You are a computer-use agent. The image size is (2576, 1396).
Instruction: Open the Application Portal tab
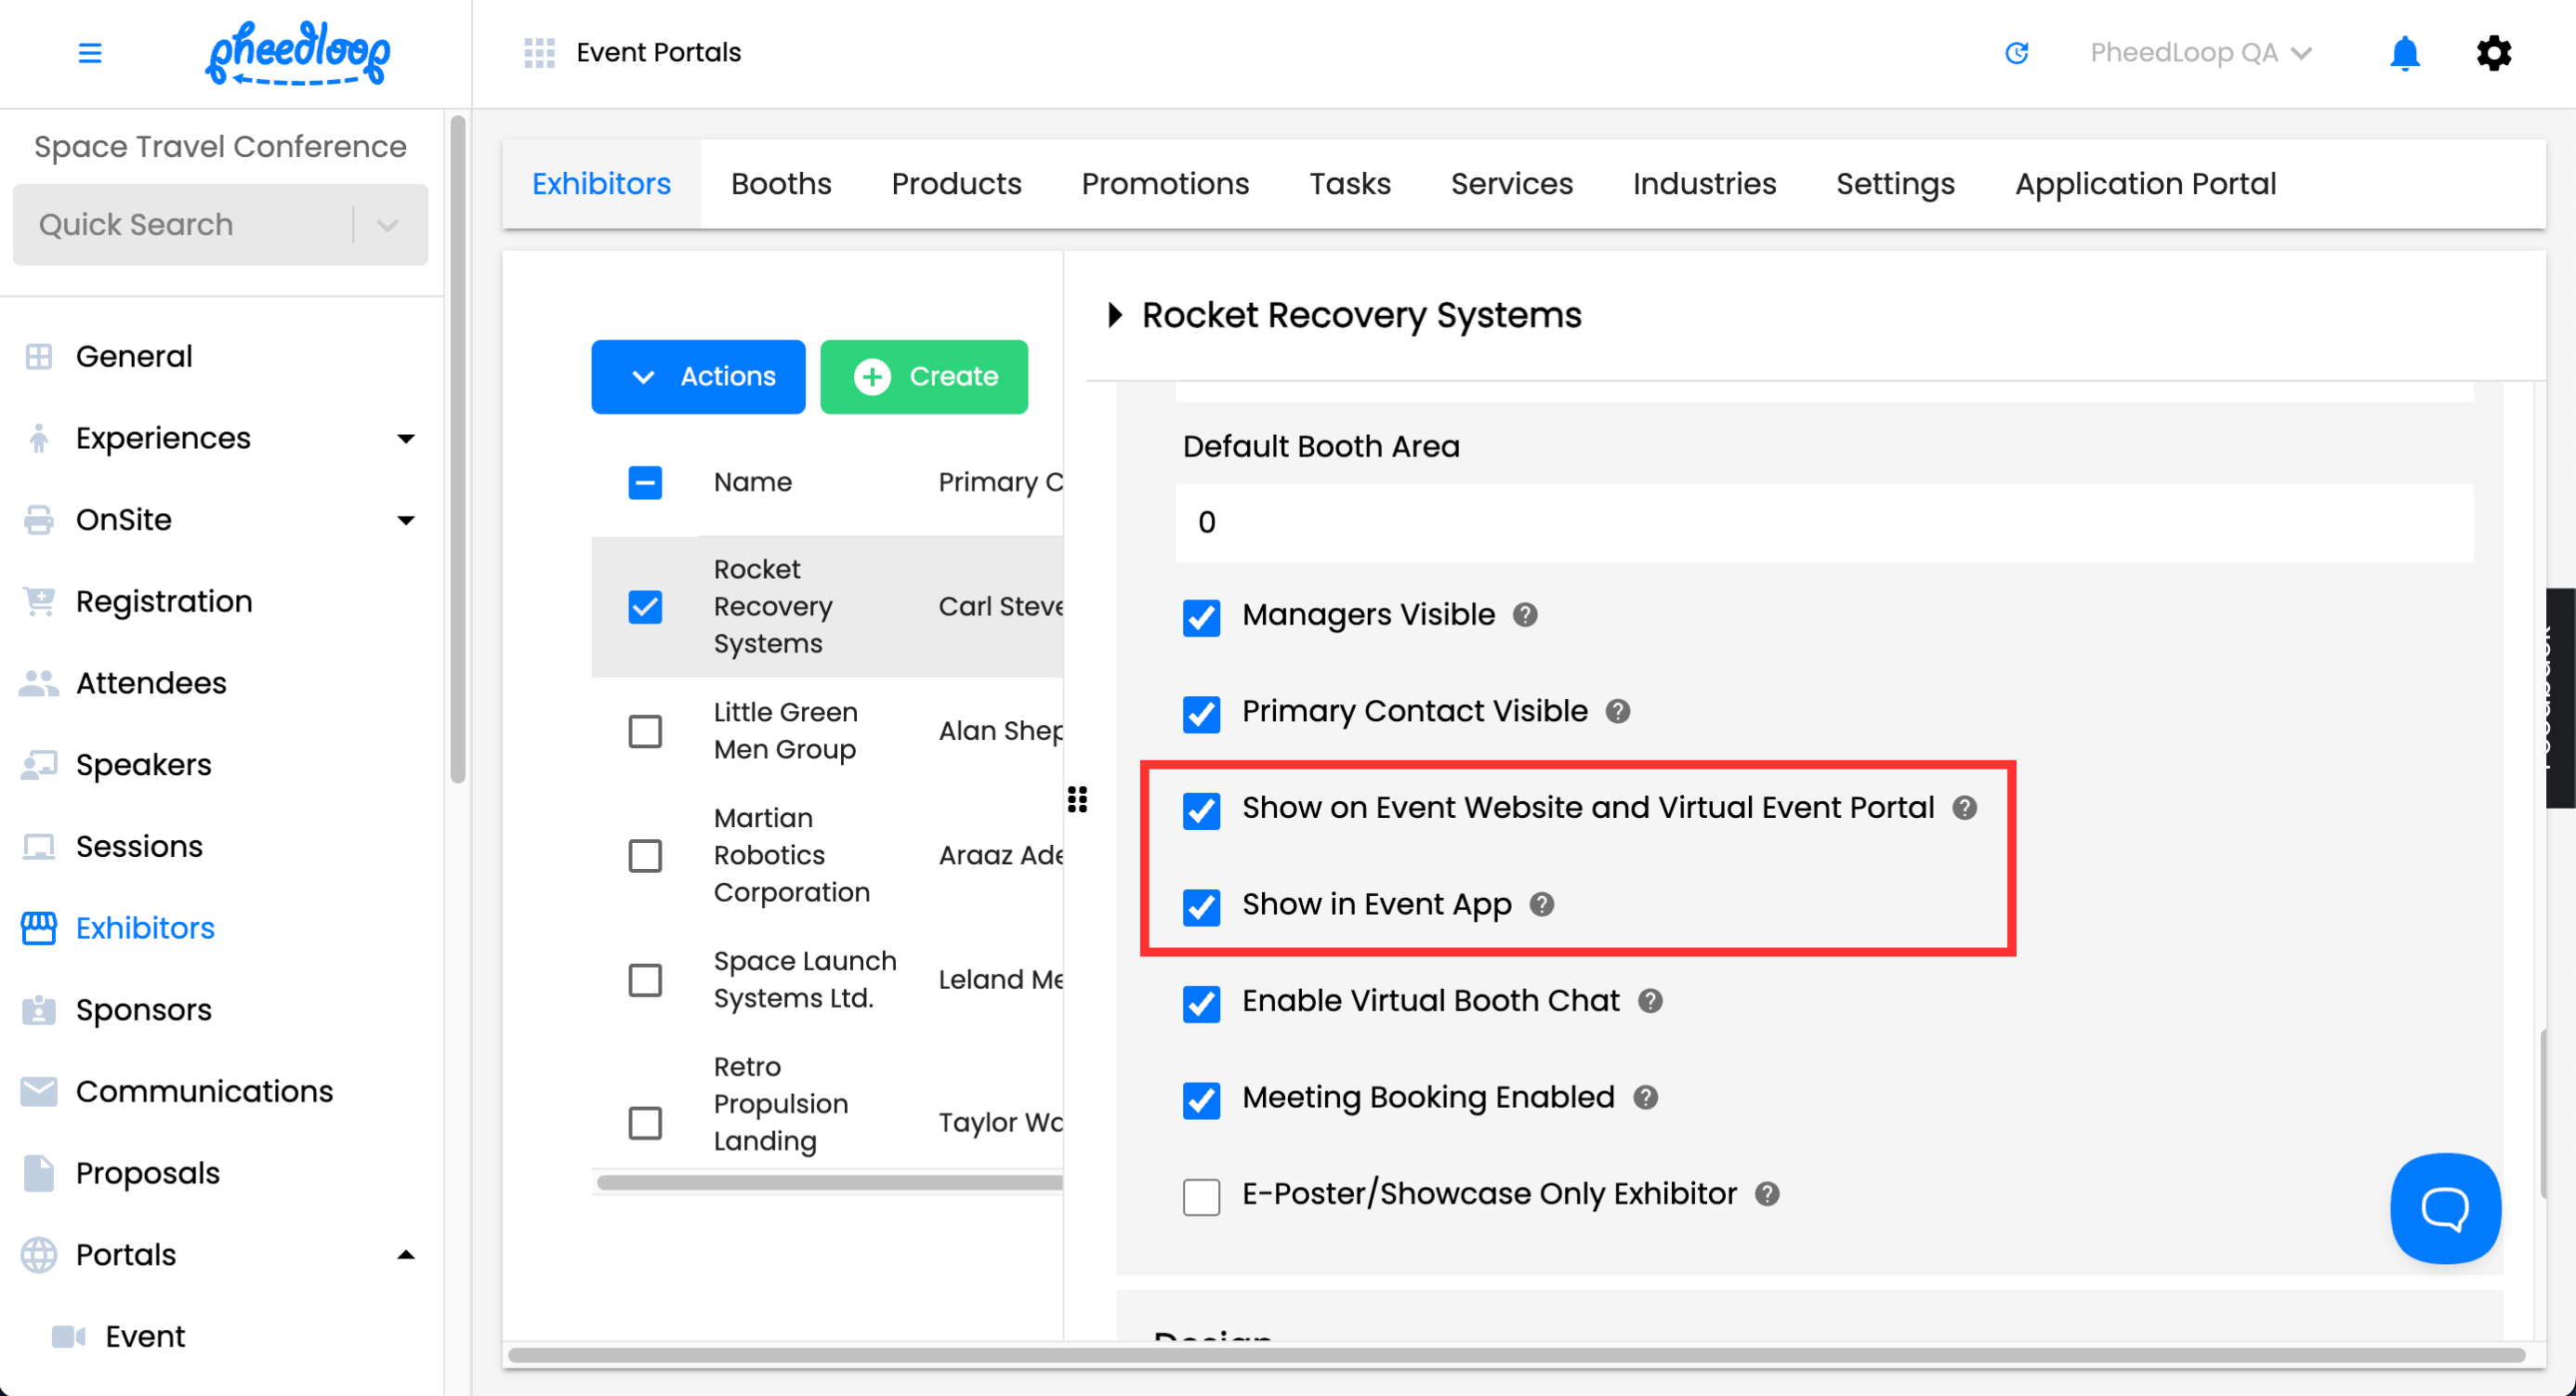(x=2145, y=184)
